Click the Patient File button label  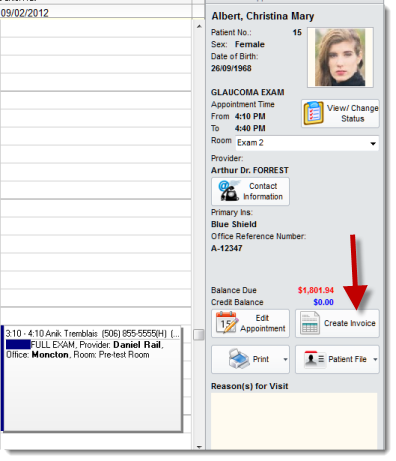(347, 359)
